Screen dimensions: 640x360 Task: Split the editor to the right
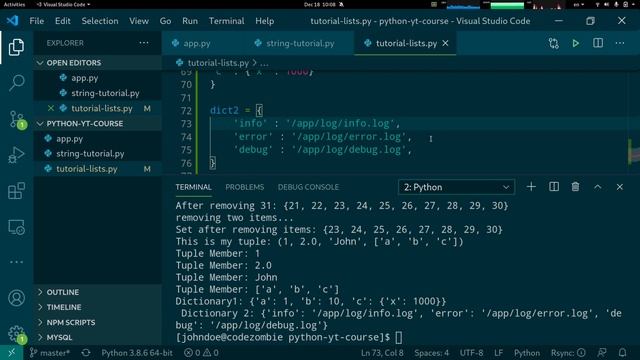(598, 43)
